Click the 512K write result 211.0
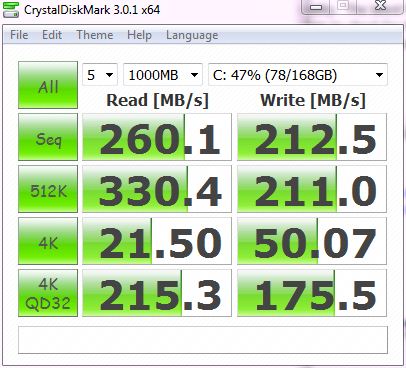Screen dimensions: 406x368 pos(312,189)
